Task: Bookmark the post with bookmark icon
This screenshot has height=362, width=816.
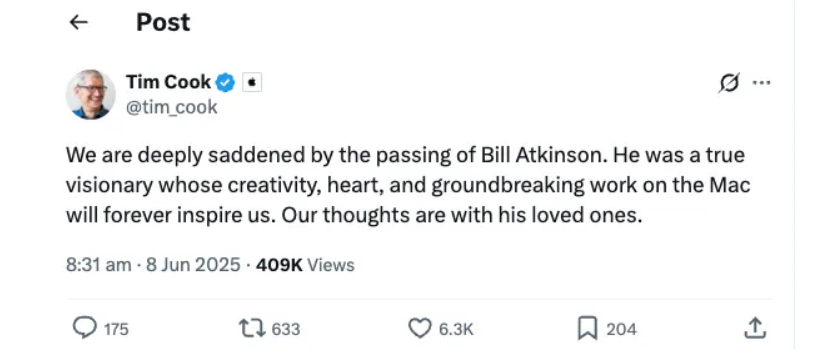Action: point(588,329)
